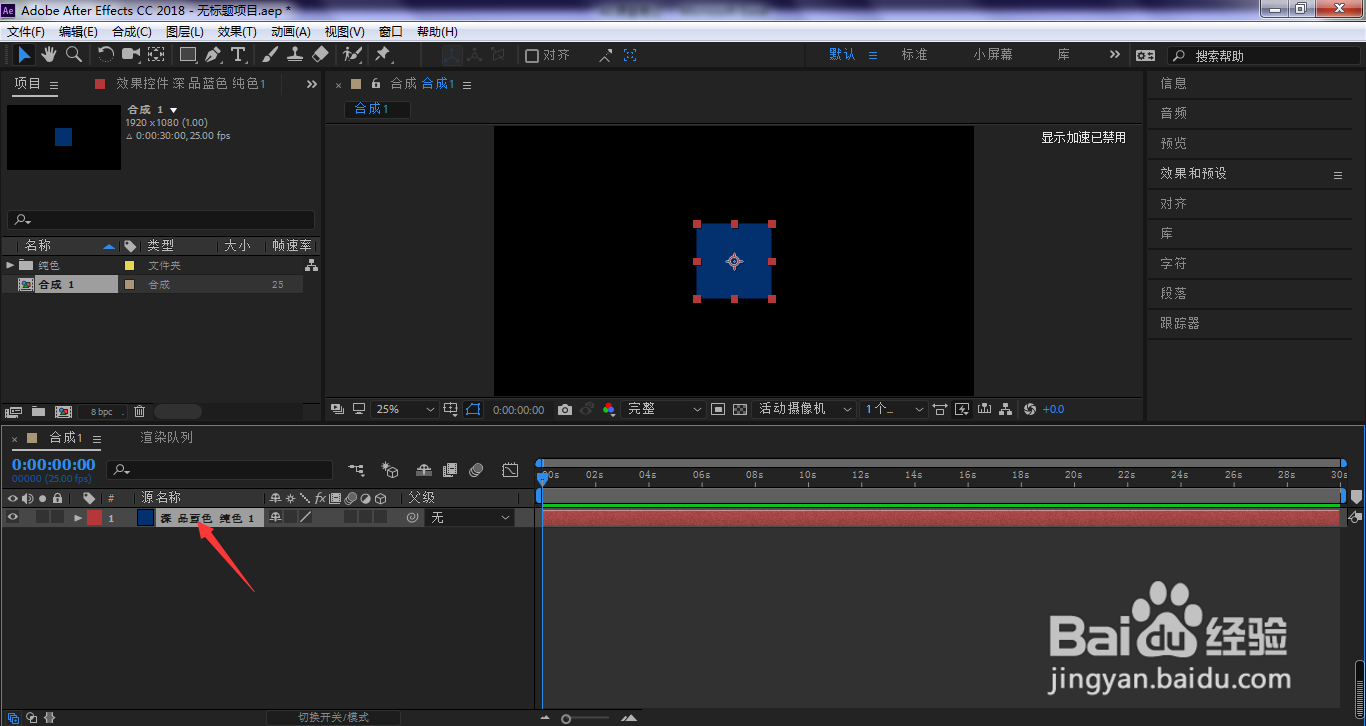Select the Brush tool
The height and width of the screenshot is (726, 1366).
click(x=271, y=55)
